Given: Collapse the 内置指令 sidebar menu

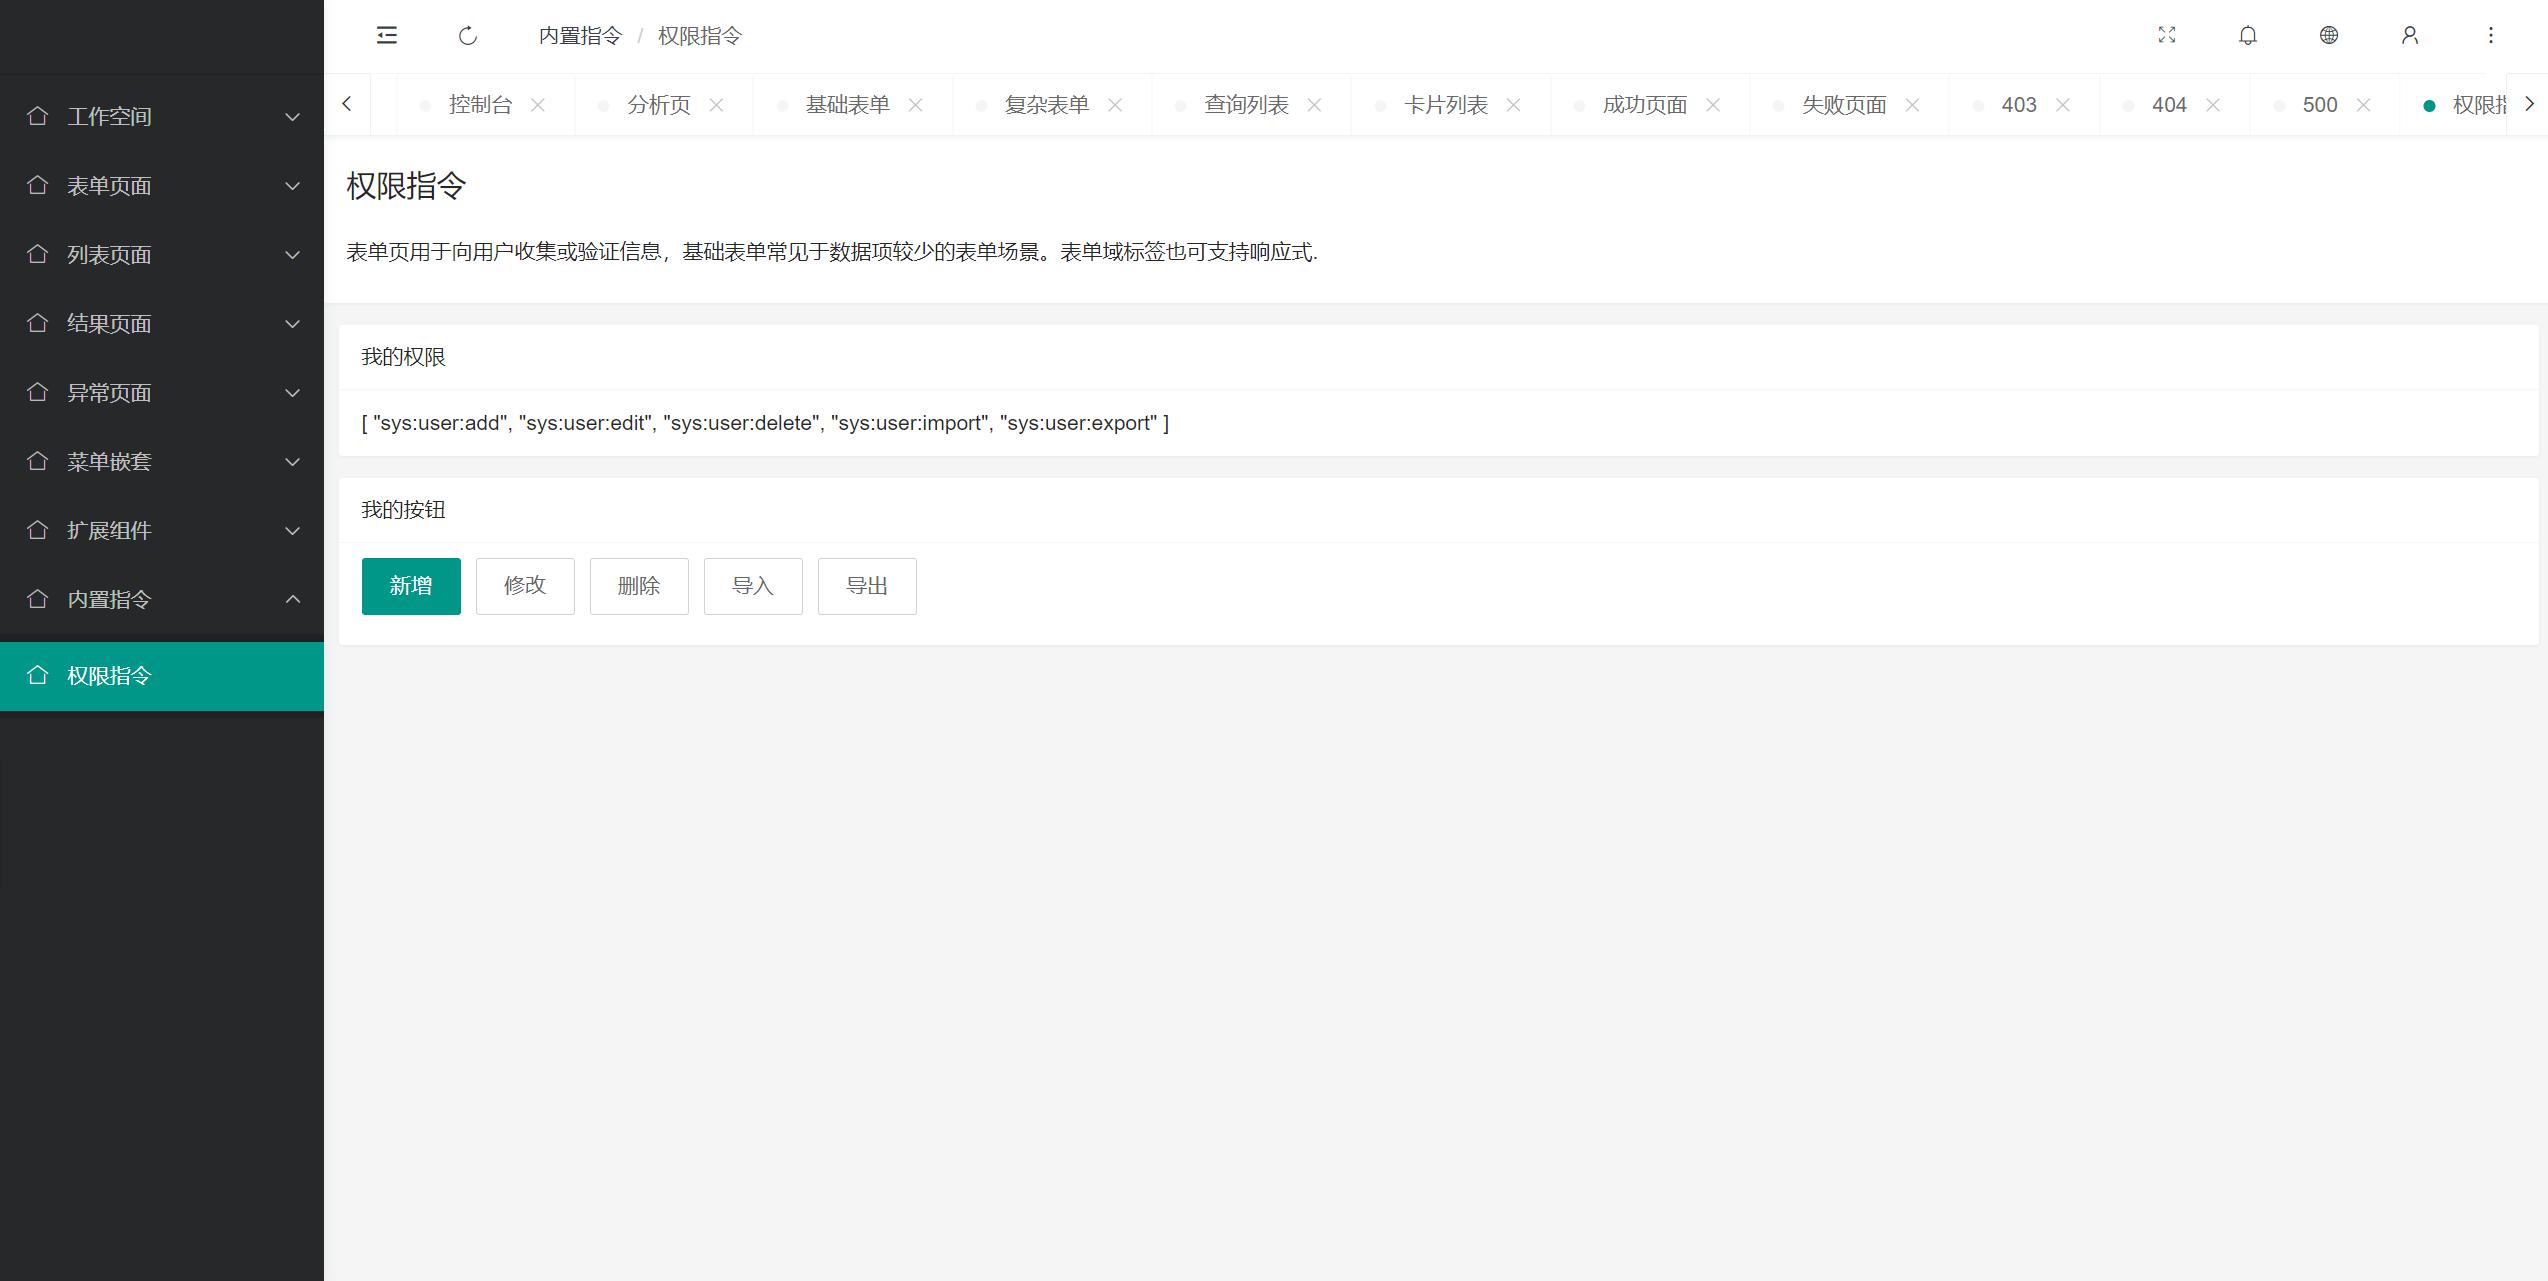Looking at the screenshot, I should 162,600.
